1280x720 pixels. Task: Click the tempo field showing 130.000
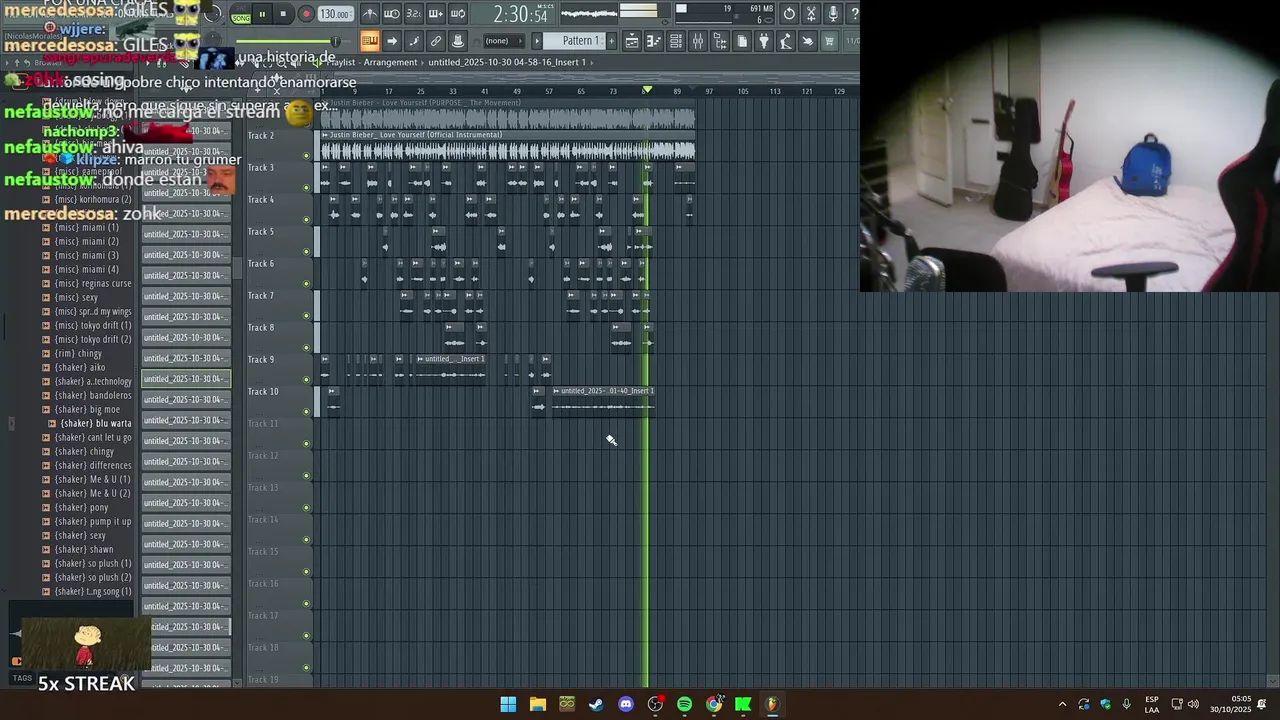tap(334, 14)
